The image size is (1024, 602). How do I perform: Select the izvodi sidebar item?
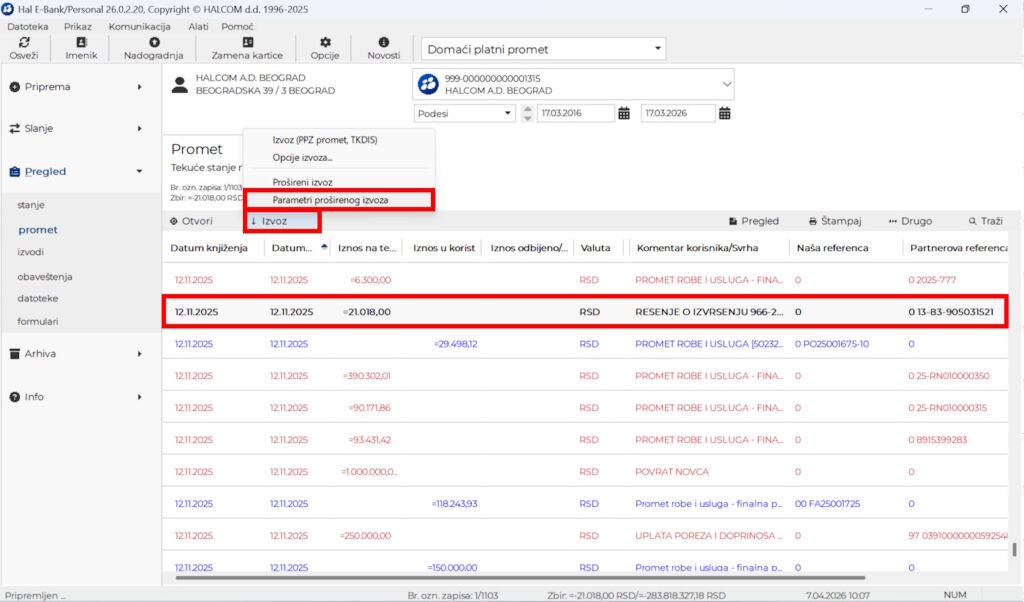coord(30,252)
